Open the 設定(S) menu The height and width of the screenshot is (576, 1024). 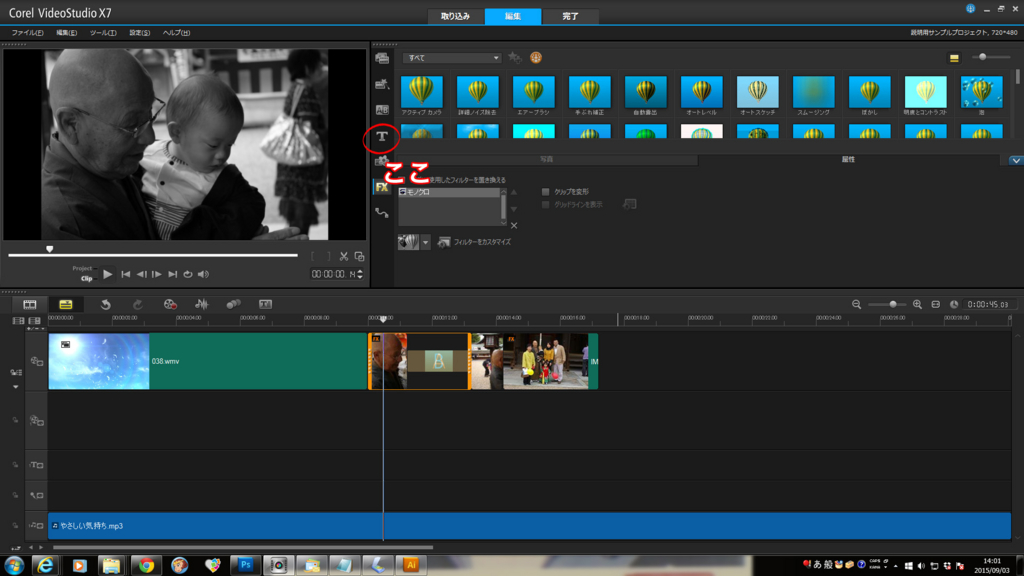pyautogui.click(x=140, y=33)
